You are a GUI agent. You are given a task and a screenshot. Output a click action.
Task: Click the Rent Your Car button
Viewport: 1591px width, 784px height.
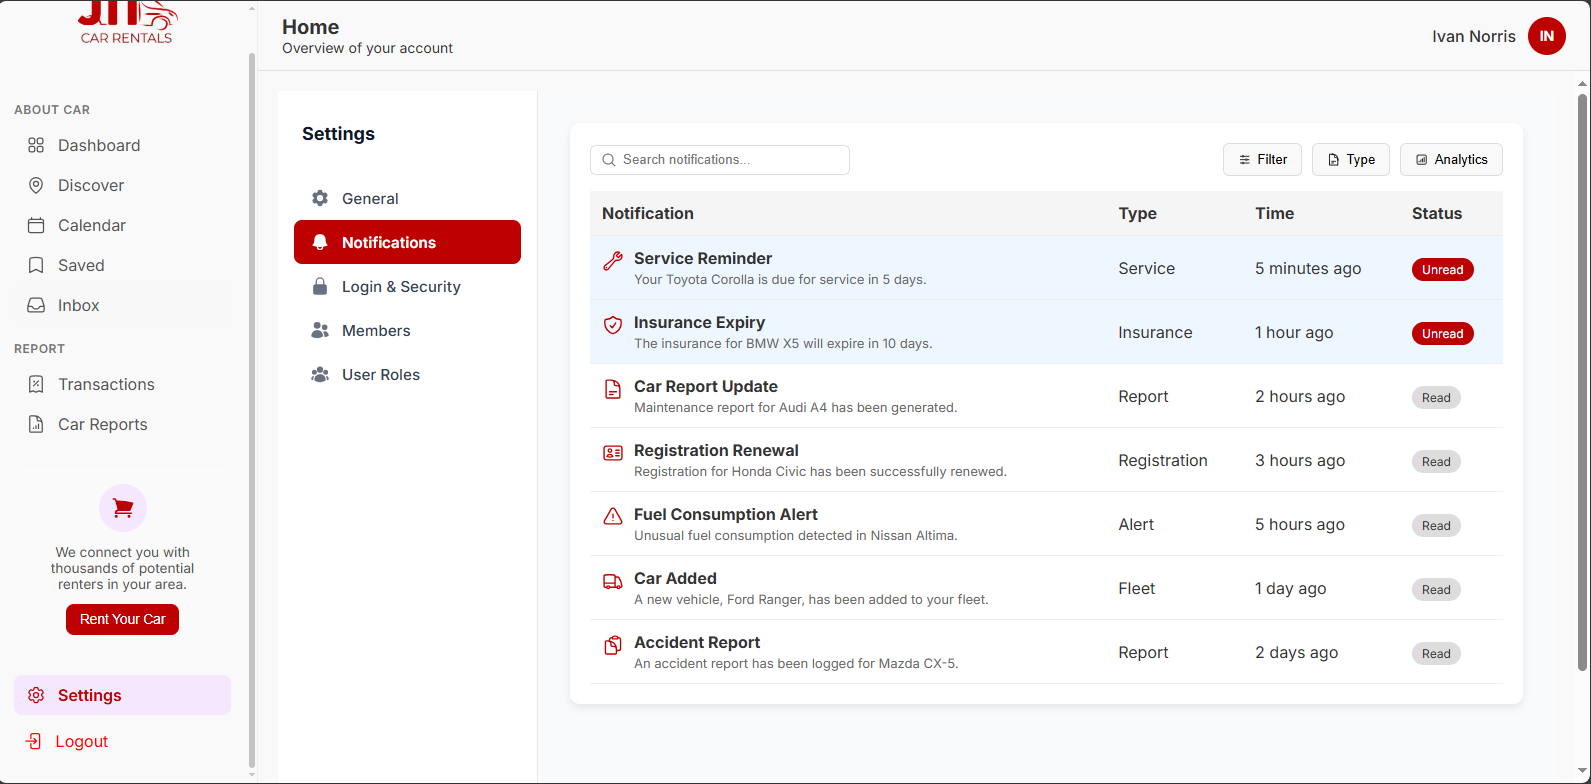coord(122,619)
